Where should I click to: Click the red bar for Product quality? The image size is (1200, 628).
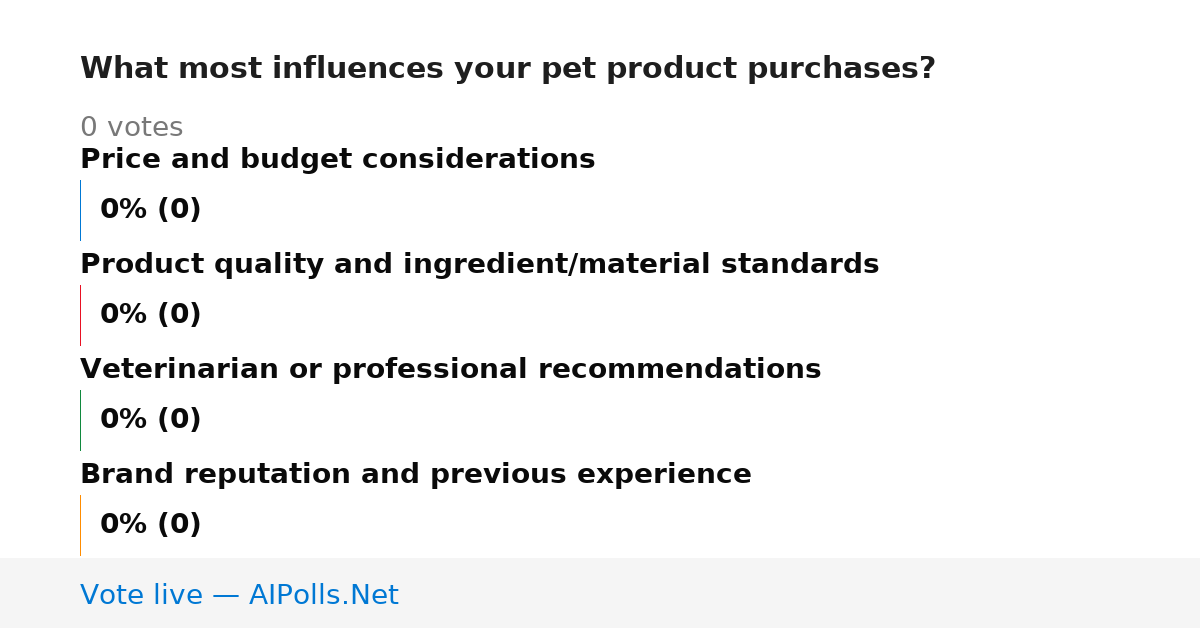80,315
